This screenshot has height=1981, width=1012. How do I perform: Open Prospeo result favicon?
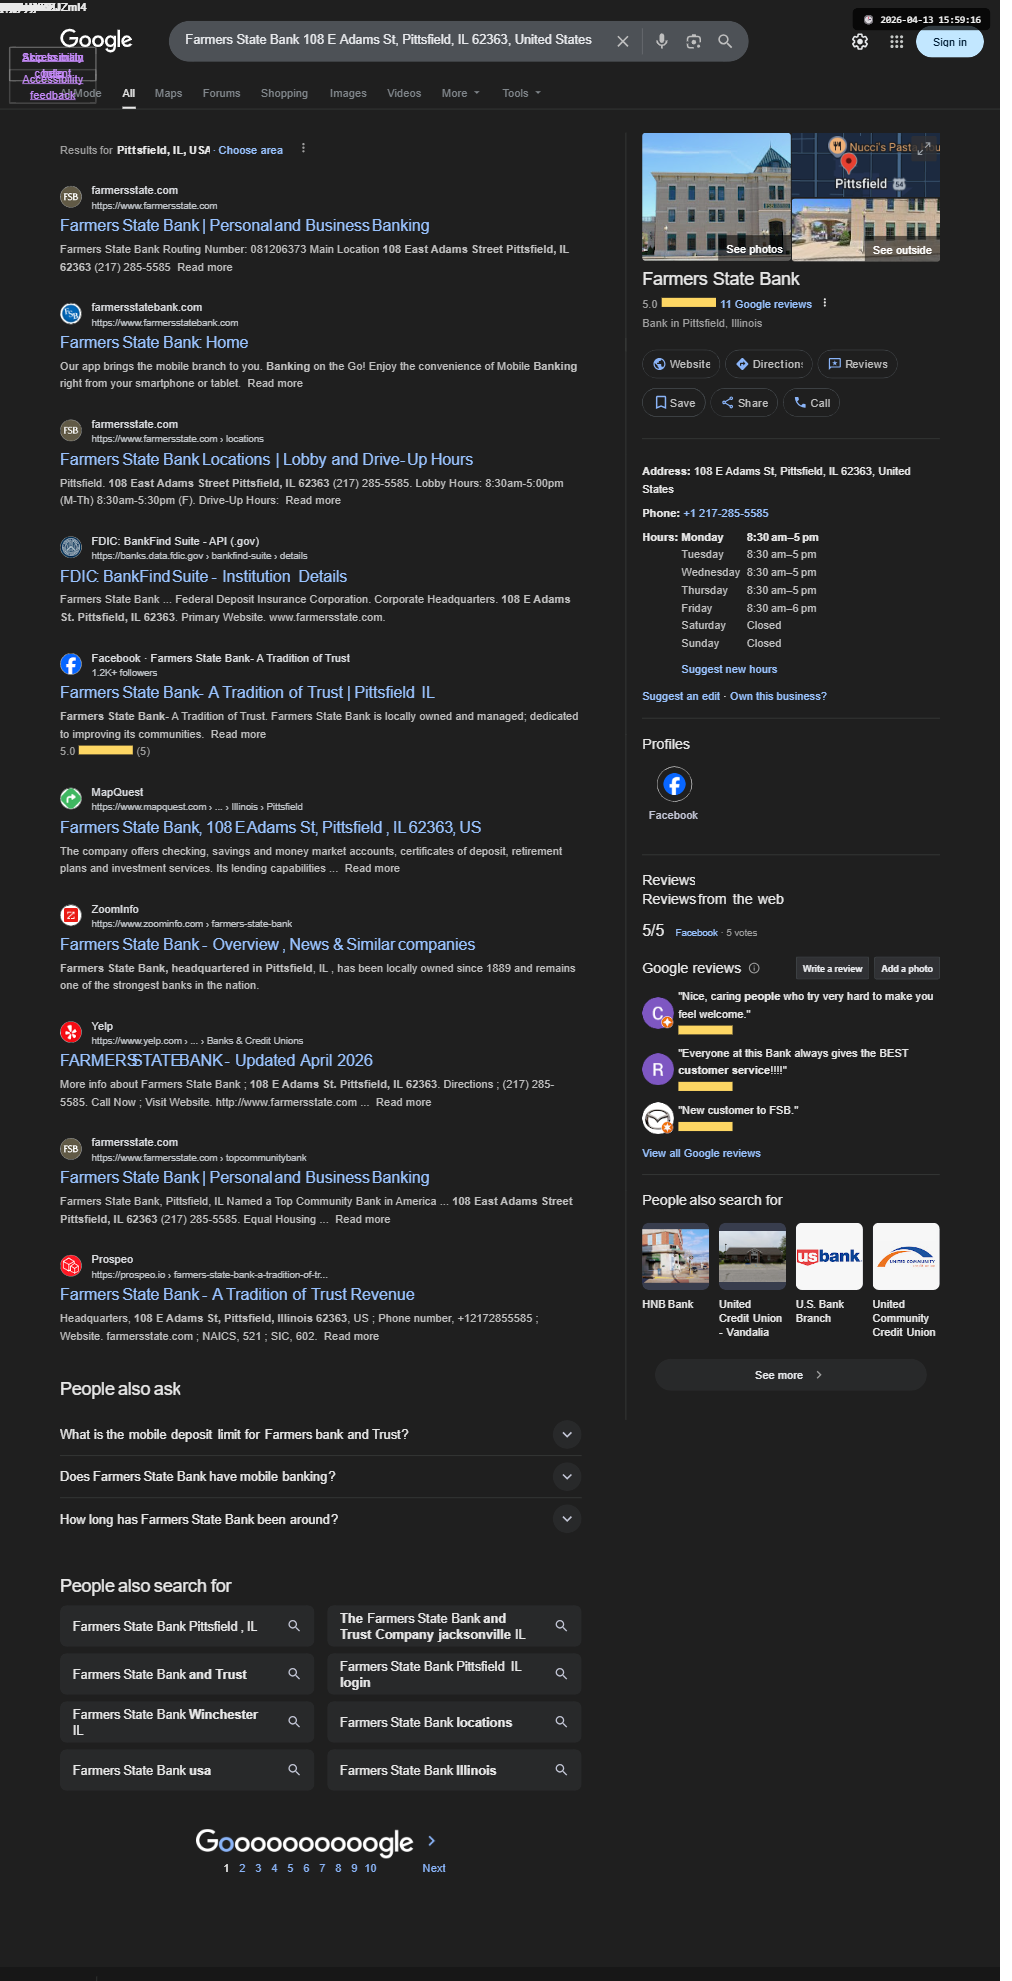[x=70, y=1265]
